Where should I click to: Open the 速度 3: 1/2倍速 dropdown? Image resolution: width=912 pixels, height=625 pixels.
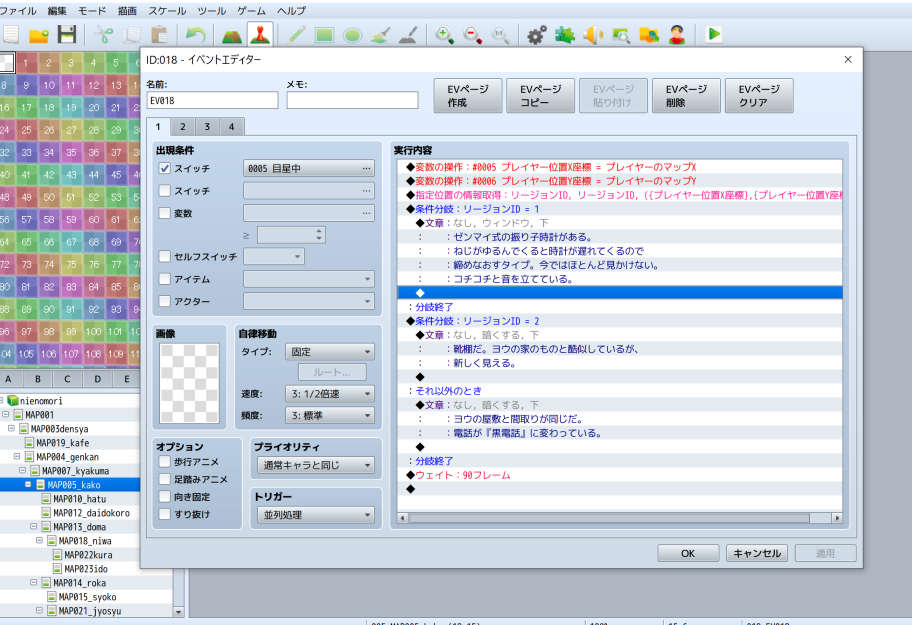point(330,394)
